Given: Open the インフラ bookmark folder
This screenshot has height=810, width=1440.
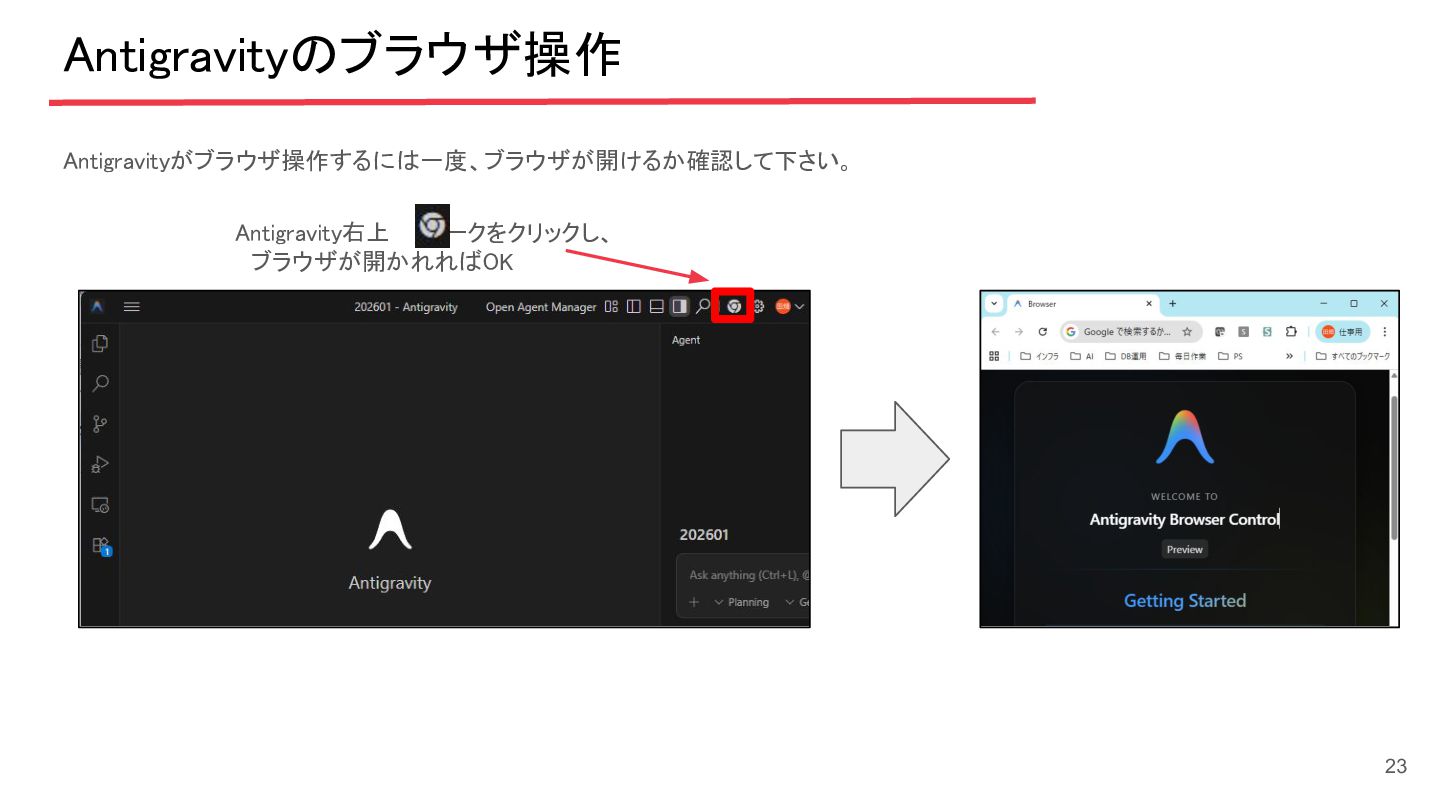Looking at the screenshot, I should [x=1039, y=356].
